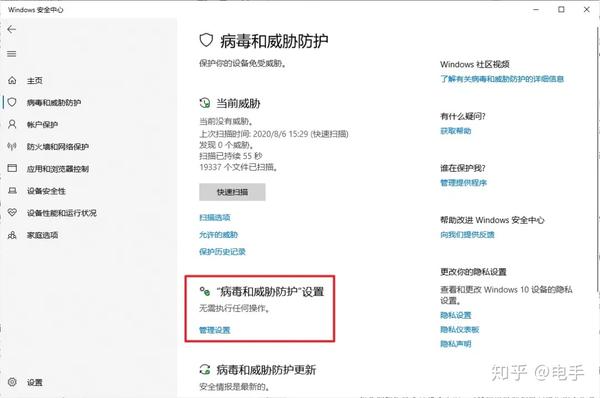Viewport: 600px width, 398px height.
Task: Click '扫描已持续 55 秒' text
Action: pos(231,156)
